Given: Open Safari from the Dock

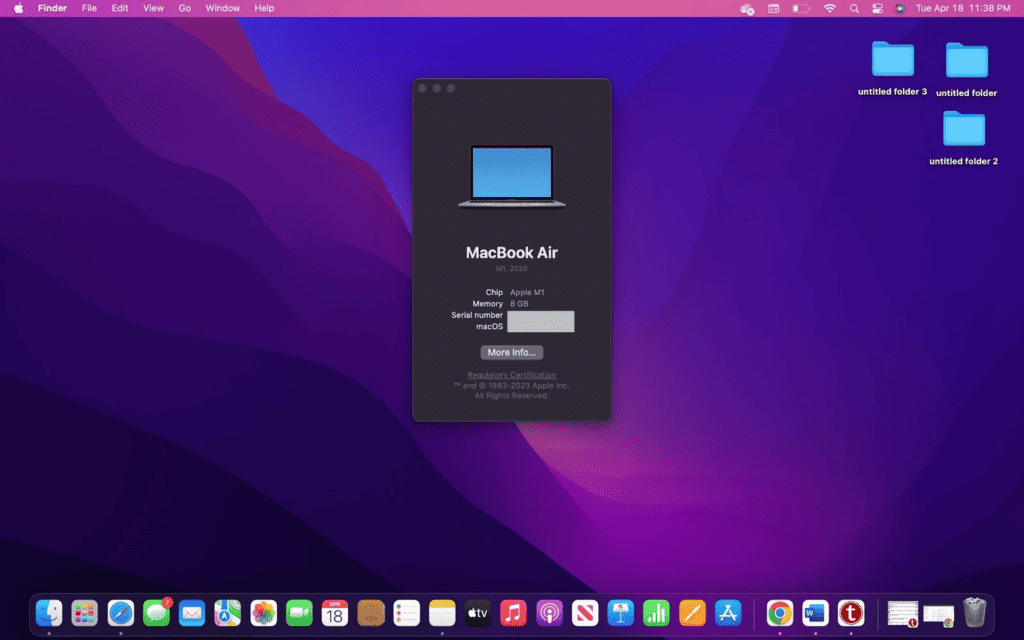Looking at the screenshot, I should tap(120, 614).
